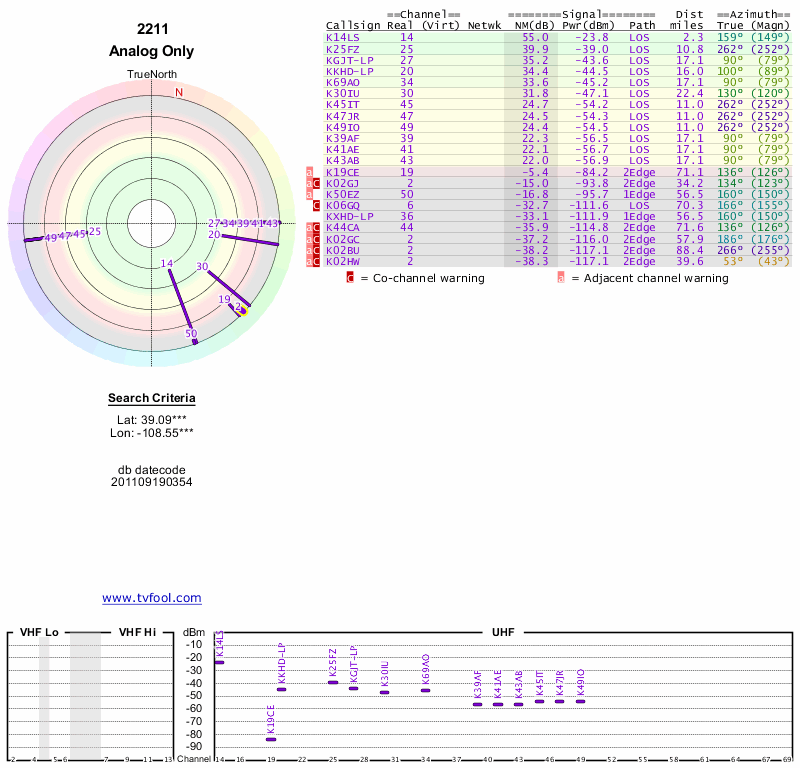Select KKHD-LP callsign in the table
Viewport: 800px width, 768px height.
[349, 71]
